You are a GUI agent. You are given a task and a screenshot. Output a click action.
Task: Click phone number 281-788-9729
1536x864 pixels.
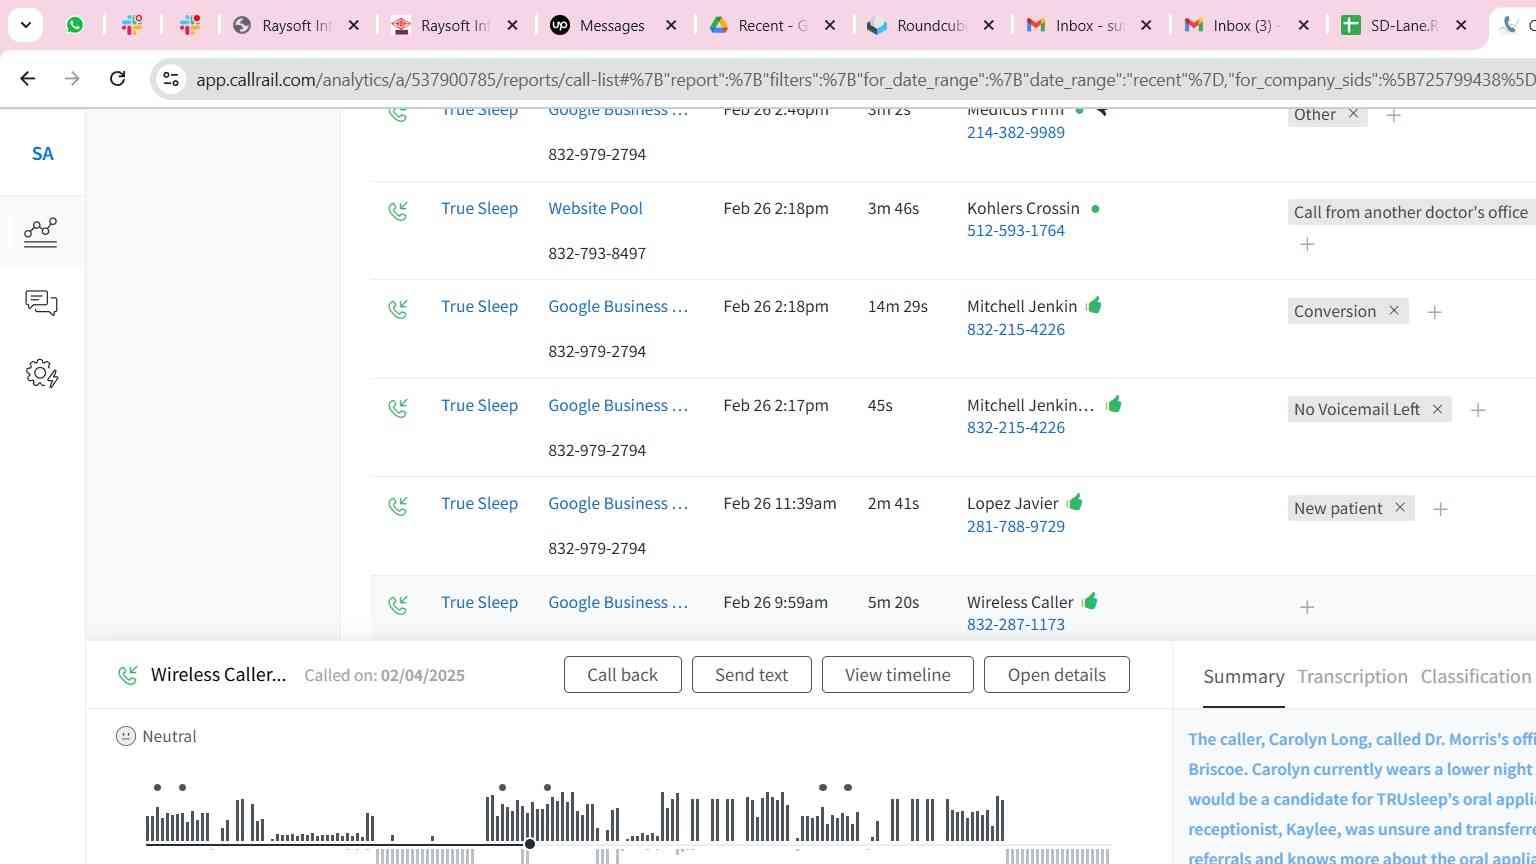click(x=1015, y=527)
